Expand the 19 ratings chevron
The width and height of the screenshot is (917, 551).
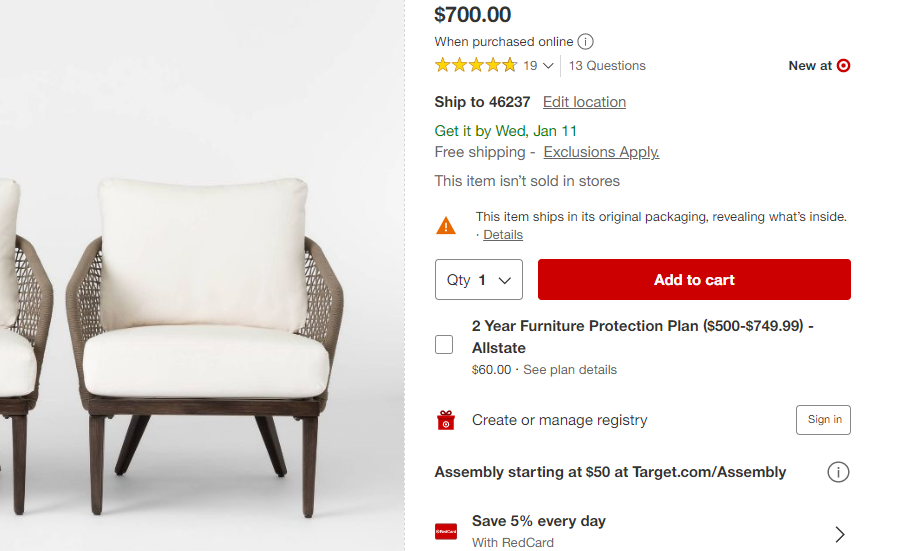click(549, 66)
